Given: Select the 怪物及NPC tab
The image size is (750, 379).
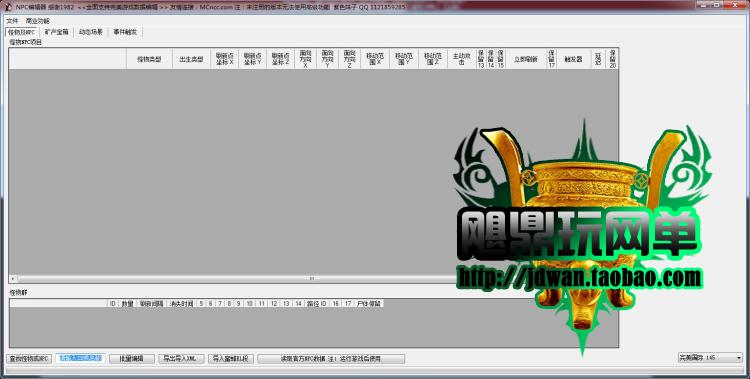Looking at the screenshot, I should coord(22,32).
